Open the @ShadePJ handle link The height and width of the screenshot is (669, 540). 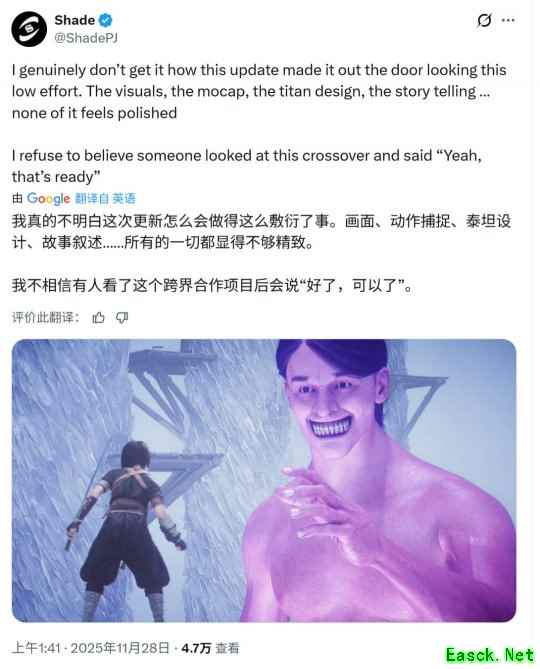86,38
